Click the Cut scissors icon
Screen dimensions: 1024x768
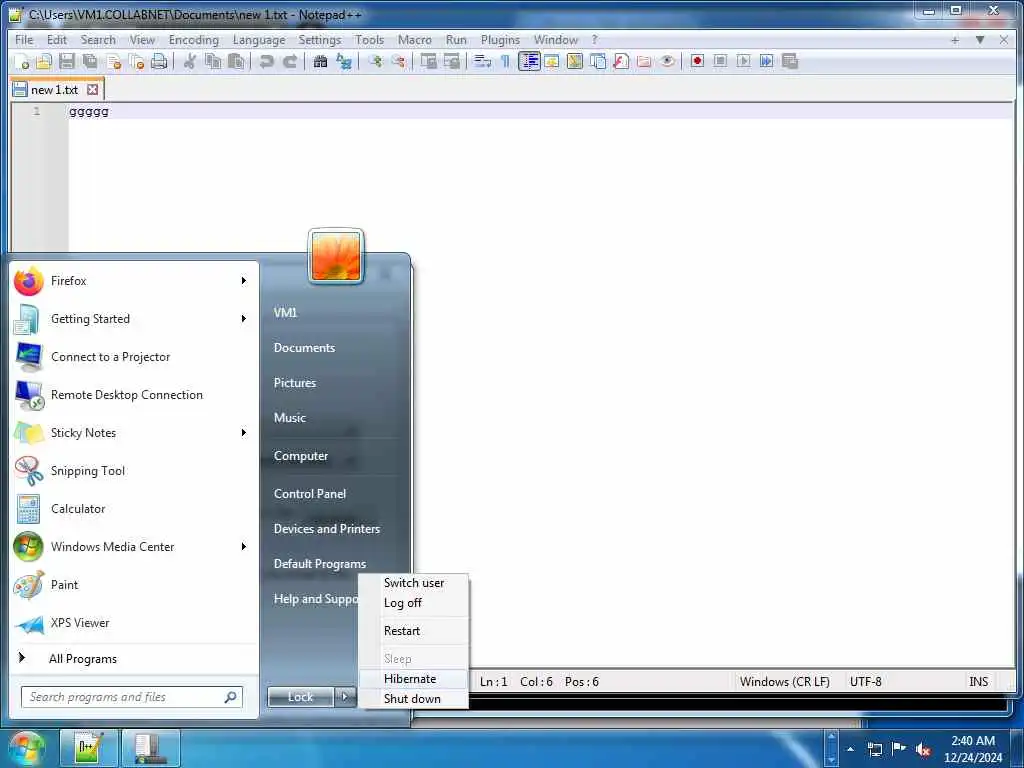point(190,61)
